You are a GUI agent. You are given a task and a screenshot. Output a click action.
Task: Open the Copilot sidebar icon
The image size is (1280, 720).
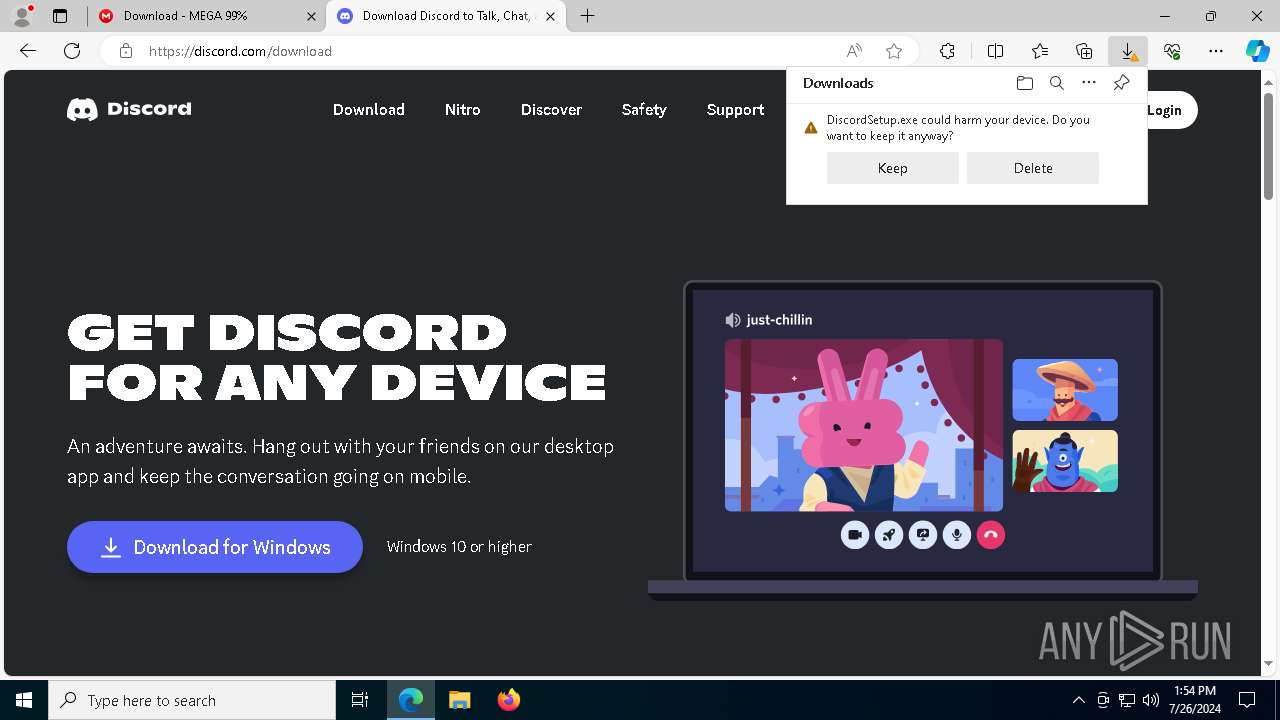tap(1257, 51)
